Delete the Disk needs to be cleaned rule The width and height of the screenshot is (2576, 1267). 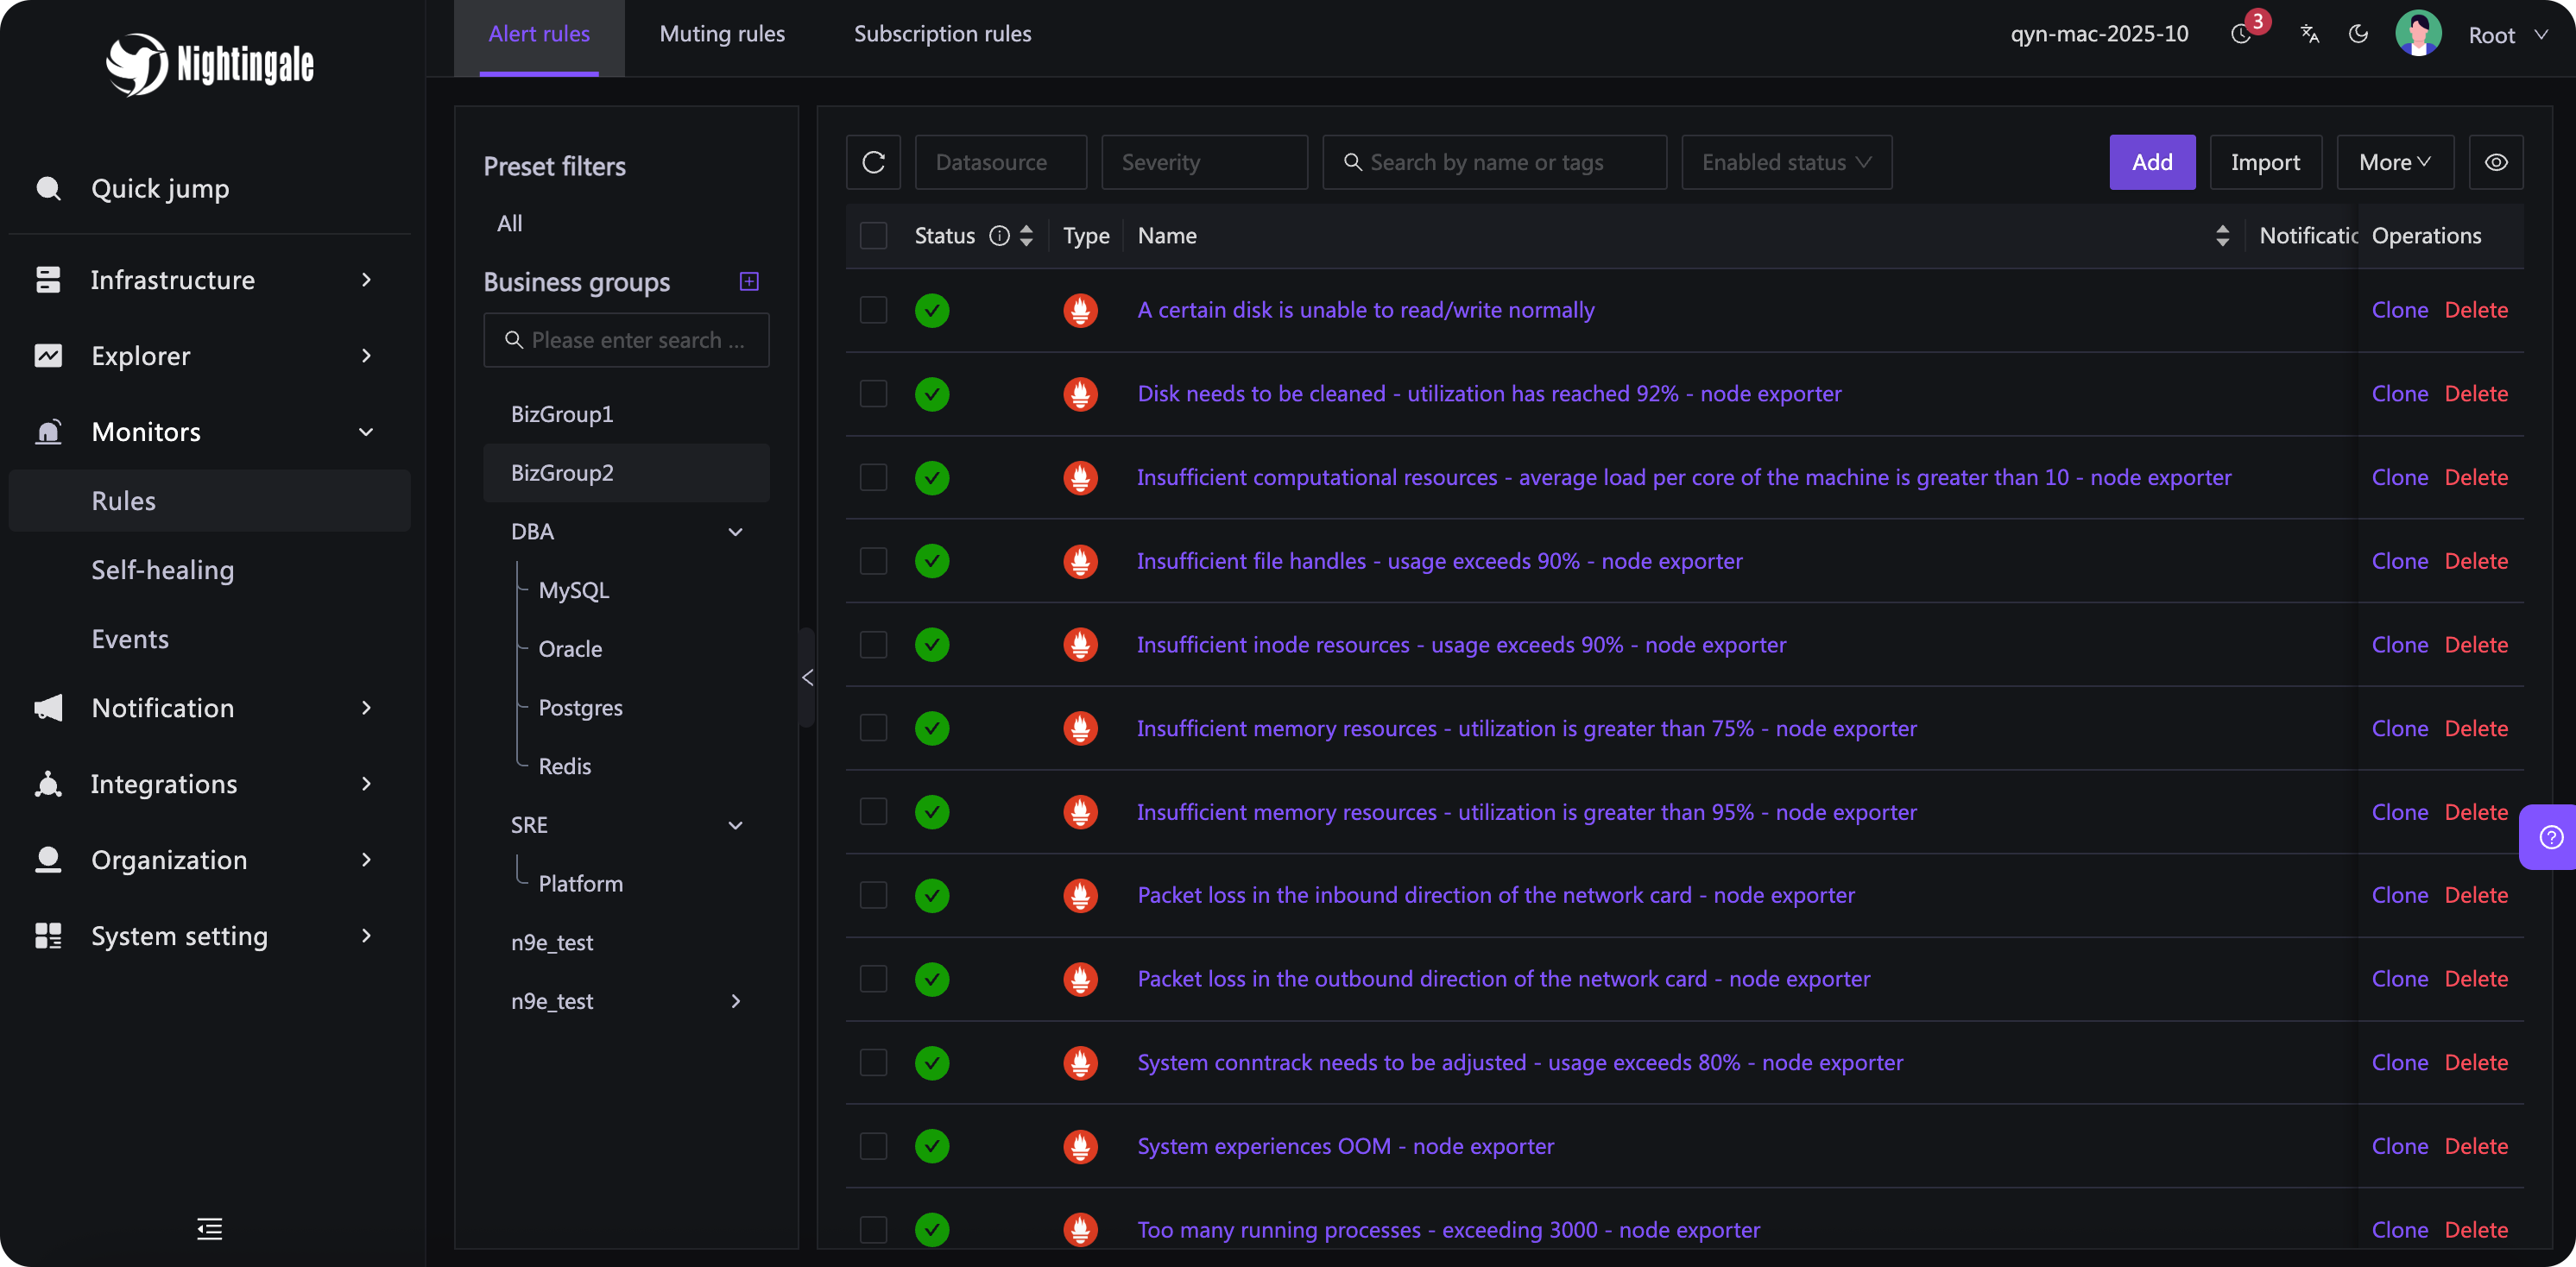(x=2475, y=394)
